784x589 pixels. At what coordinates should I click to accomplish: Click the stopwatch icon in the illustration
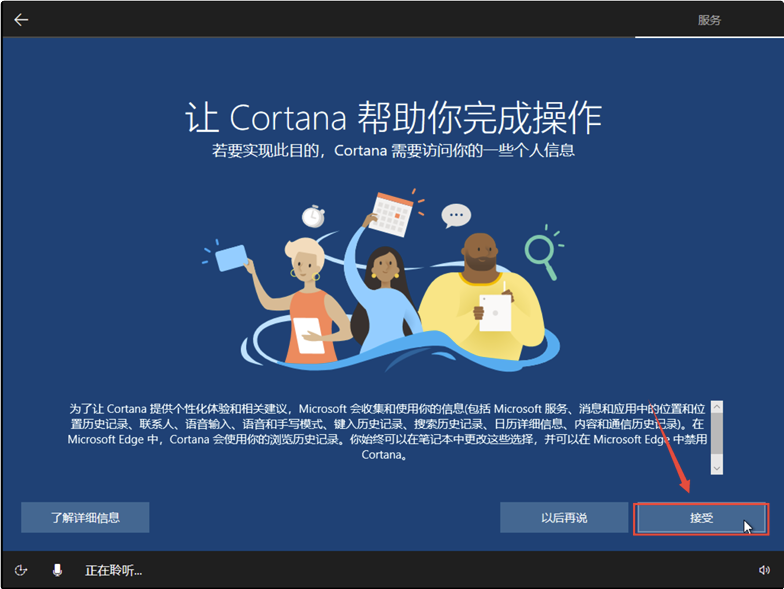314,215
